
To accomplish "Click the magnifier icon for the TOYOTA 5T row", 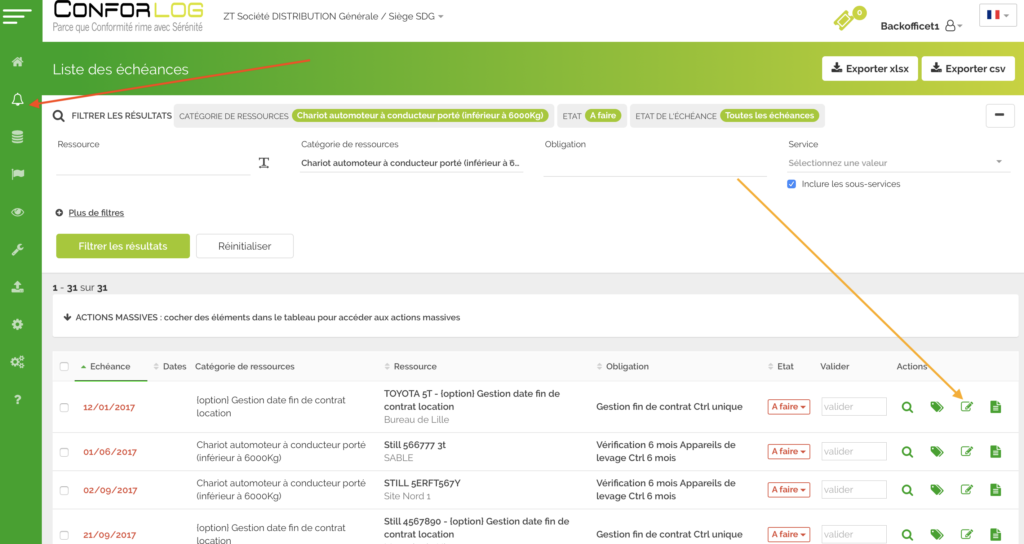I will point(907,407).
